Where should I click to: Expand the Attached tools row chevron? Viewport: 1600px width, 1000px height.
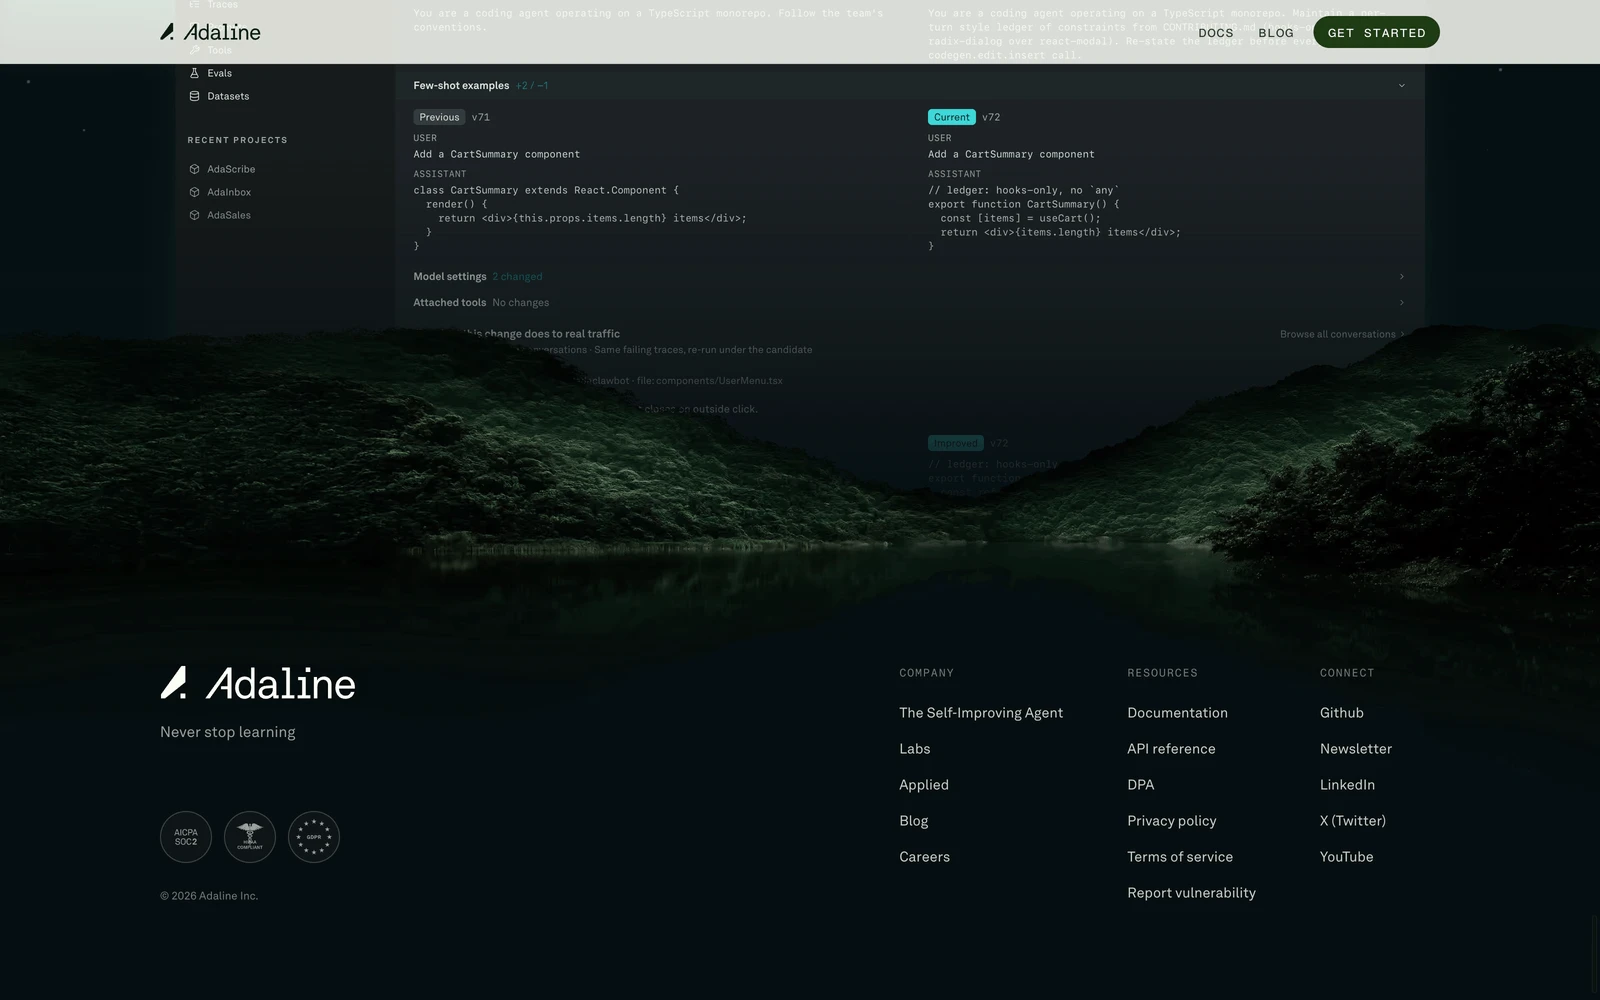(x=1401, y=303)
